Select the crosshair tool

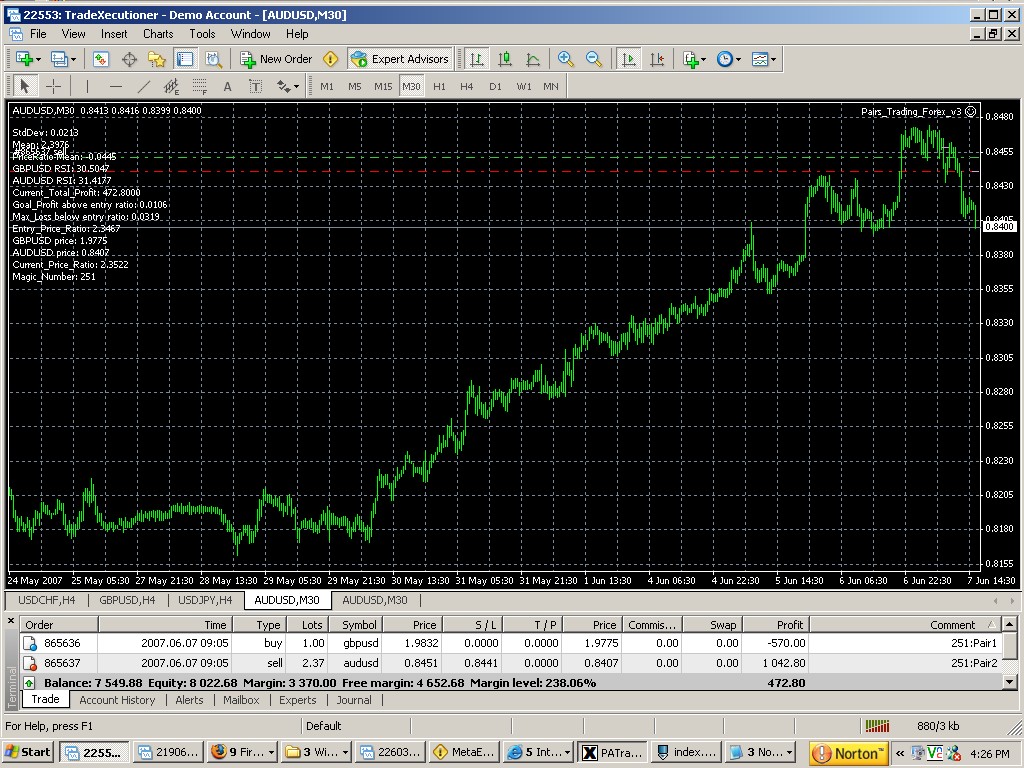[54, 86]
